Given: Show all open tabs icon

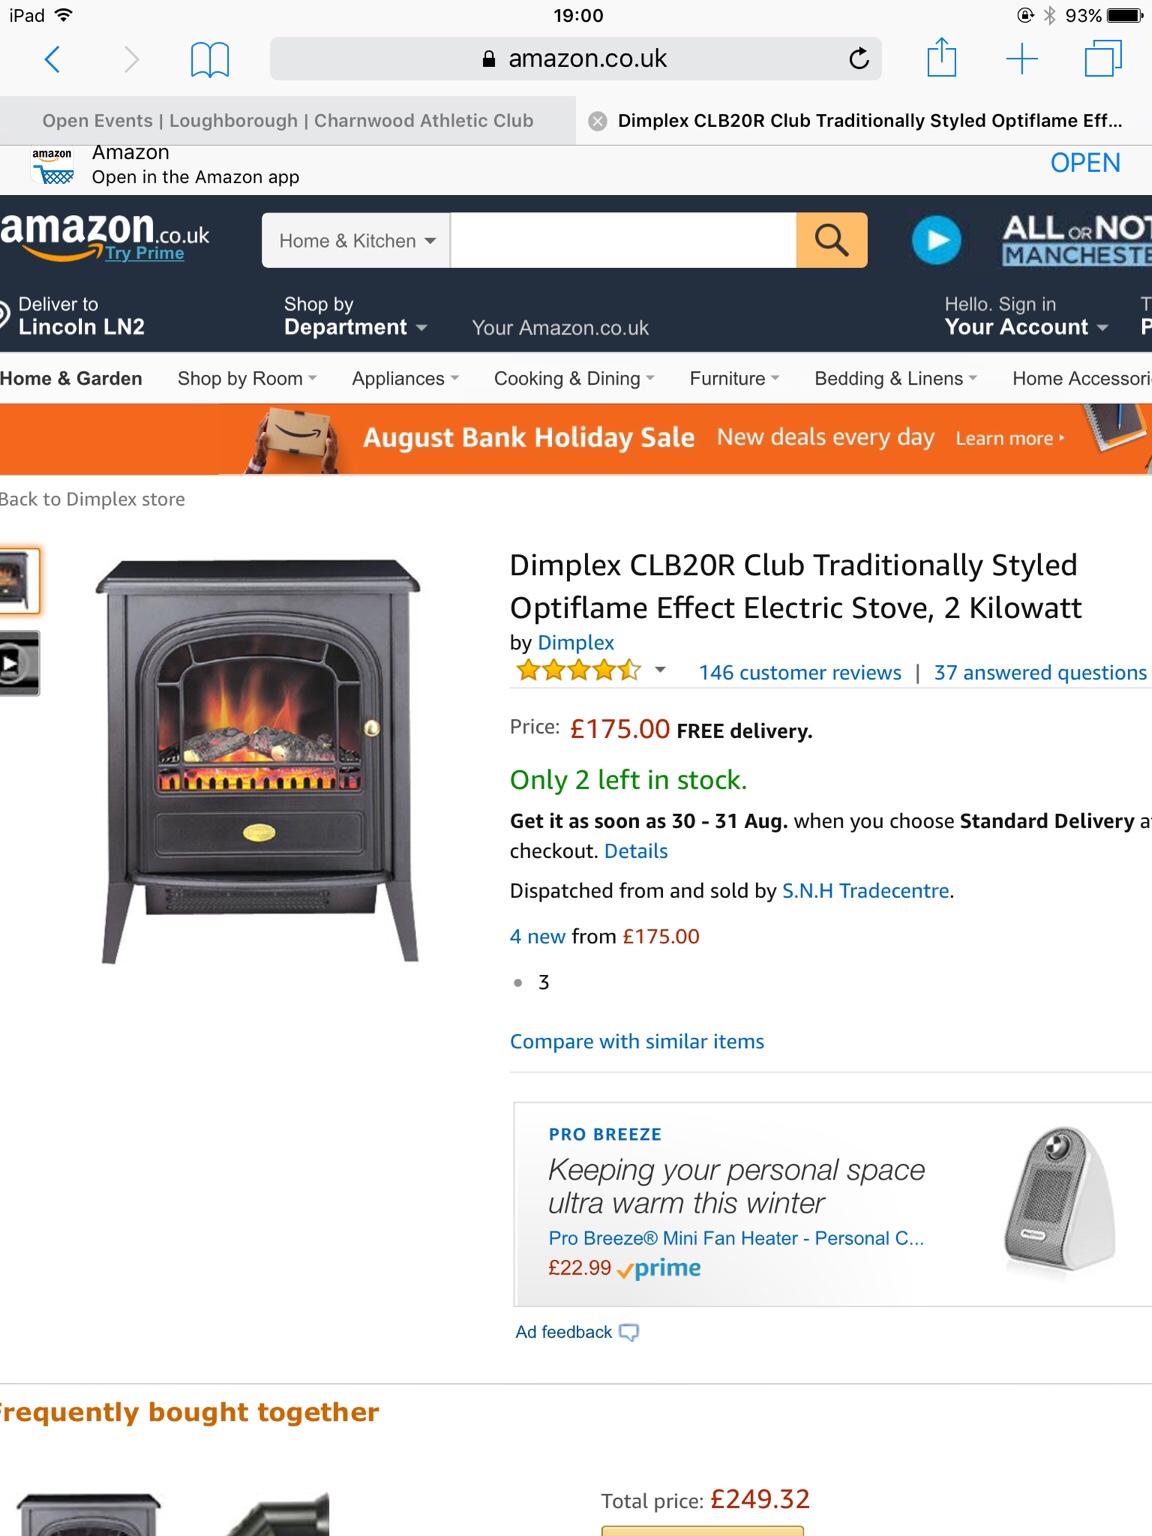Looking at the screenshot, I should [x=1103, y=58].
